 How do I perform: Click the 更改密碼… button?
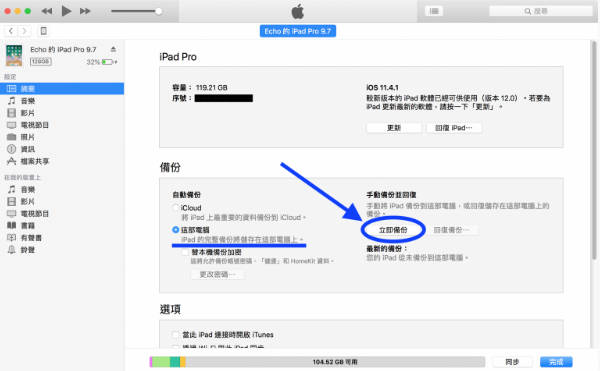[218, 274]
